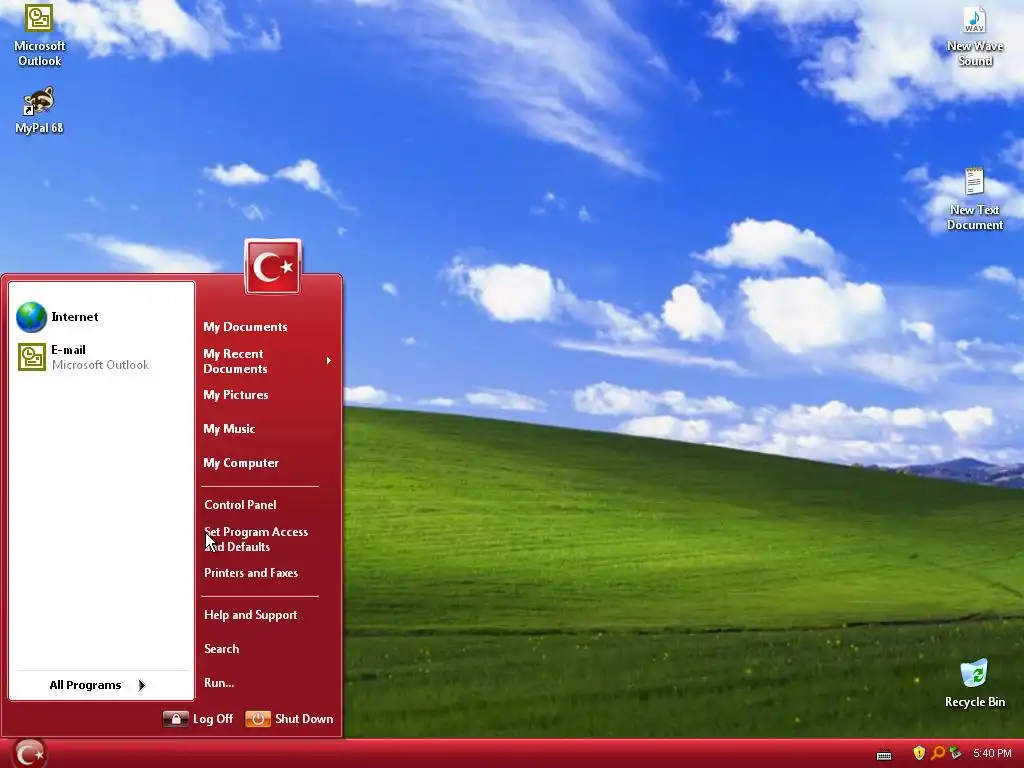
Task: Click the Safely Remove Hardware tray icon
Action: click(955, 754)
